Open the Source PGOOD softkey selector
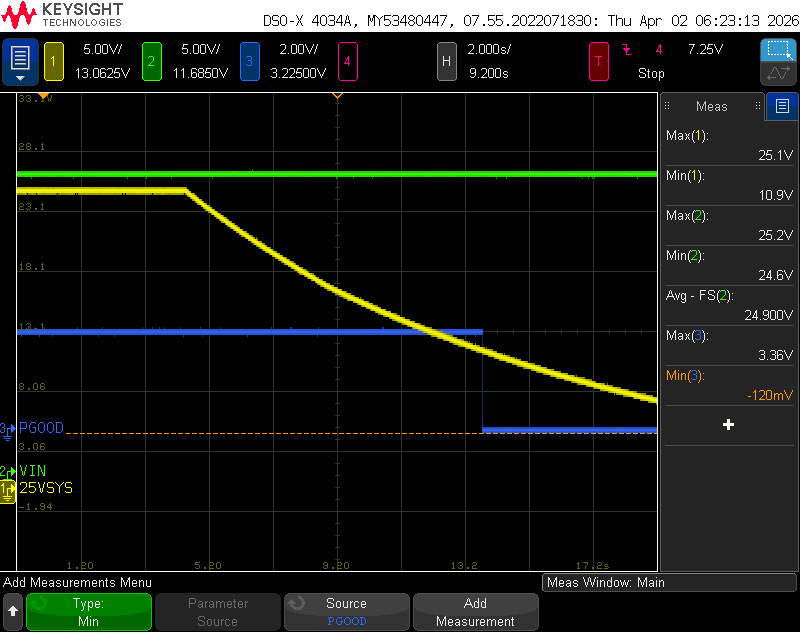The image size is (800, 632). click(x=347, y=612)
